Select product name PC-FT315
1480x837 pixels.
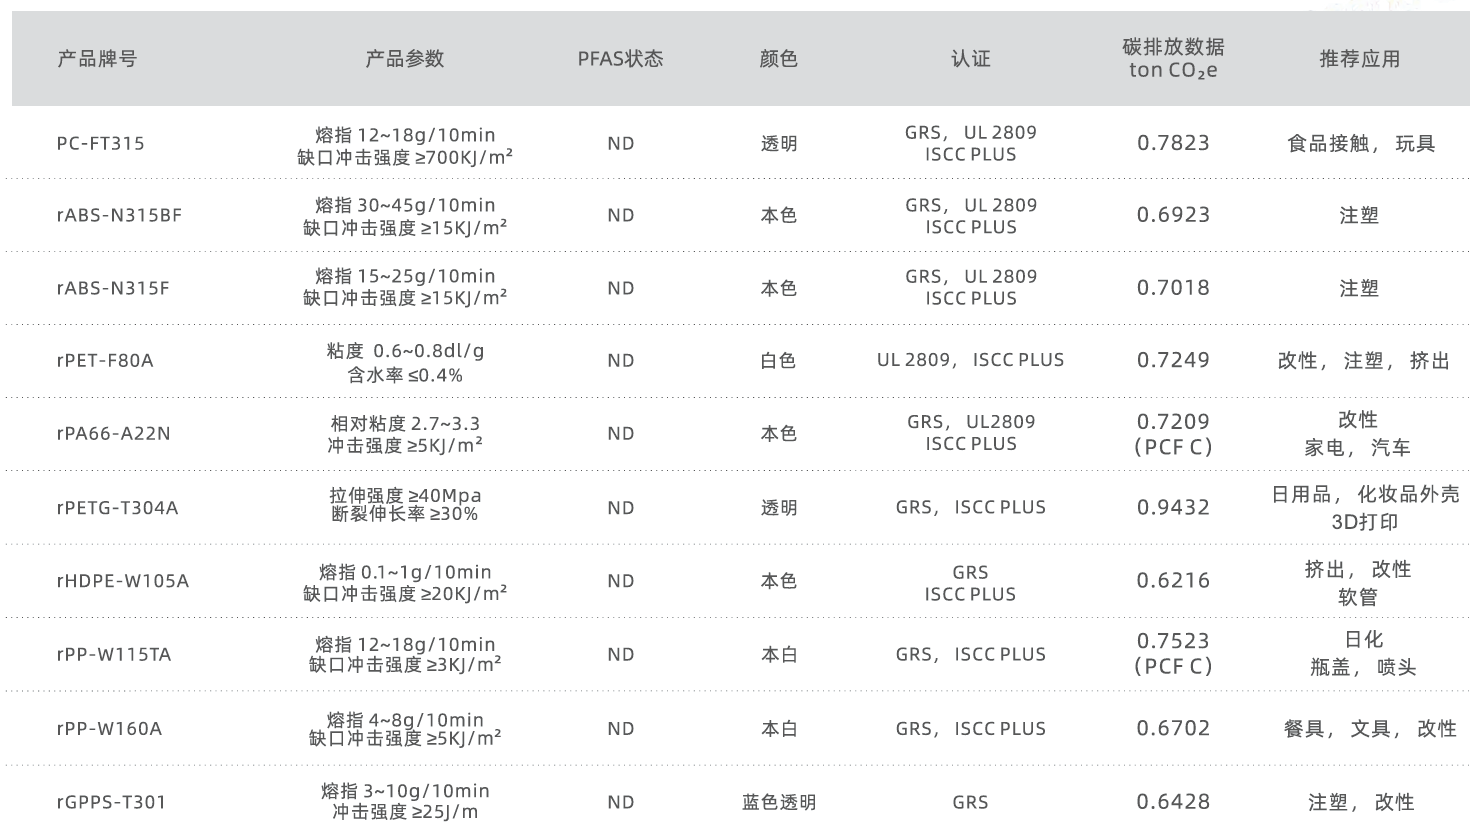pos(101,144)
